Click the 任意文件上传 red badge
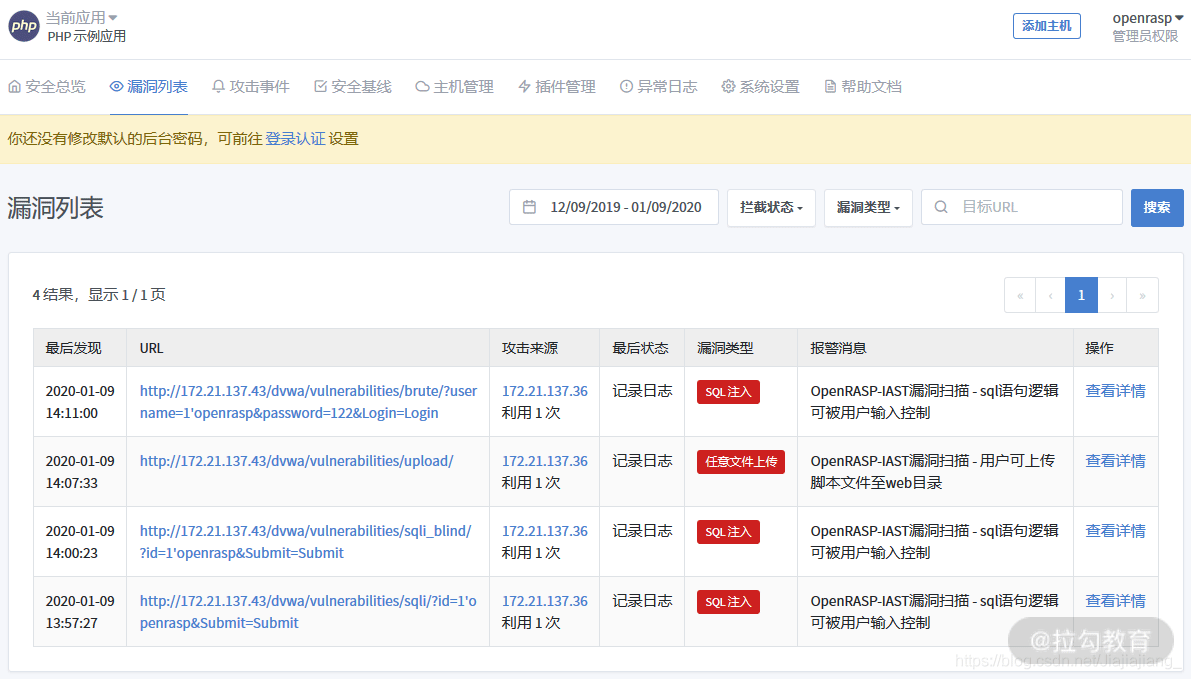1191x679 pixels. point(741,462)
